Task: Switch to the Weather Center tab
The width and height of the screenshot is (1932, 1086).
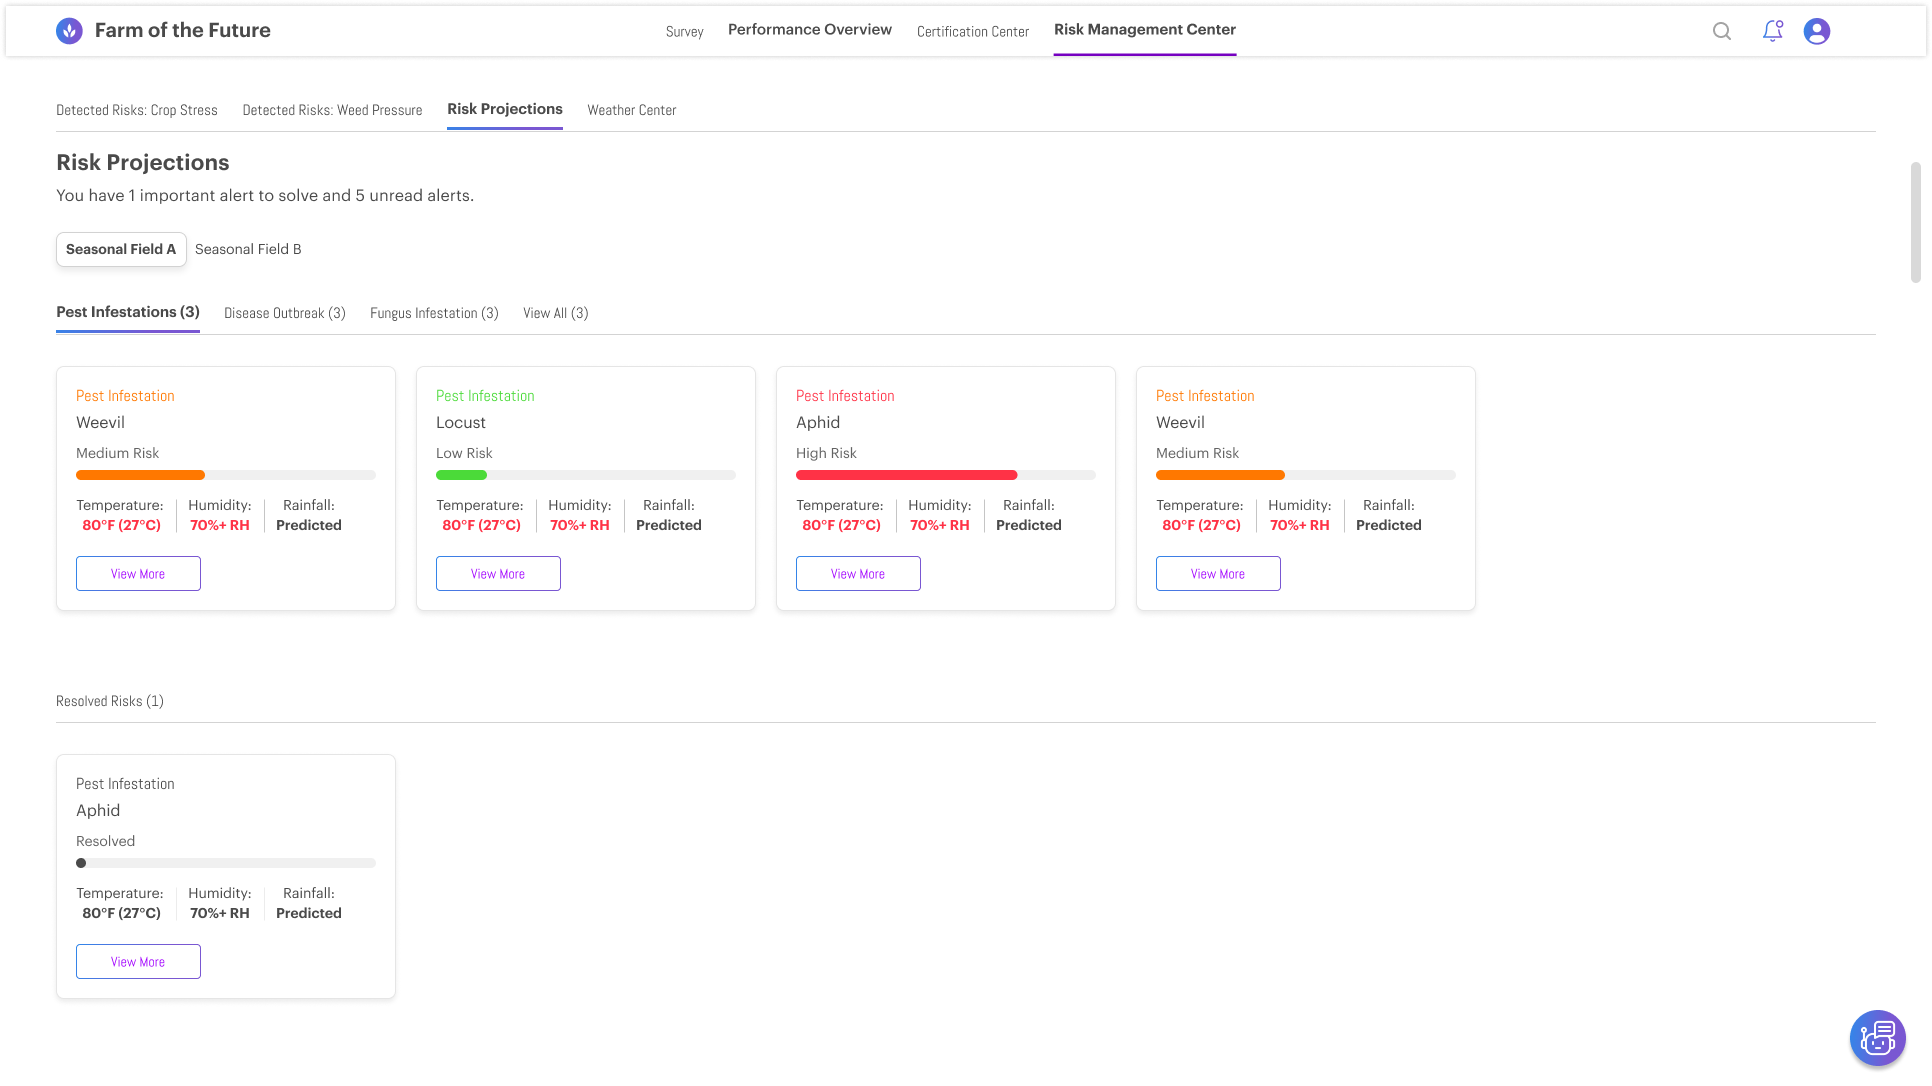Action: pos(631,110)
